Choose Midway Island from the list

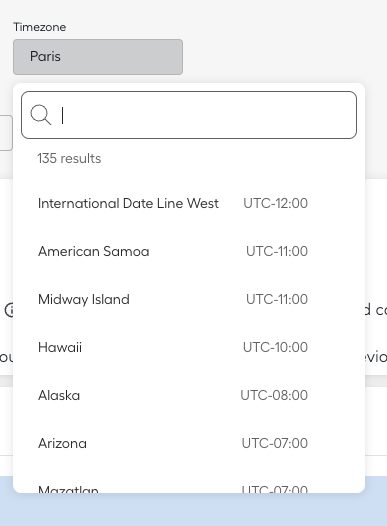[x=189, y=299]
